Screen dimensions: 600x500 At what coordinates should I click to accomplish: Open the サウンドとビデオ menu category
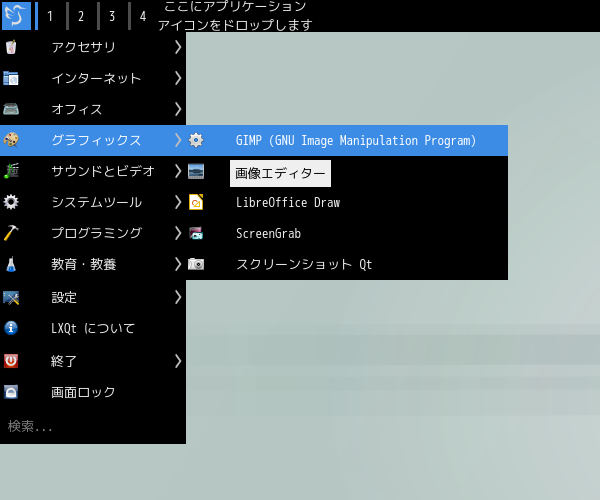93,171
